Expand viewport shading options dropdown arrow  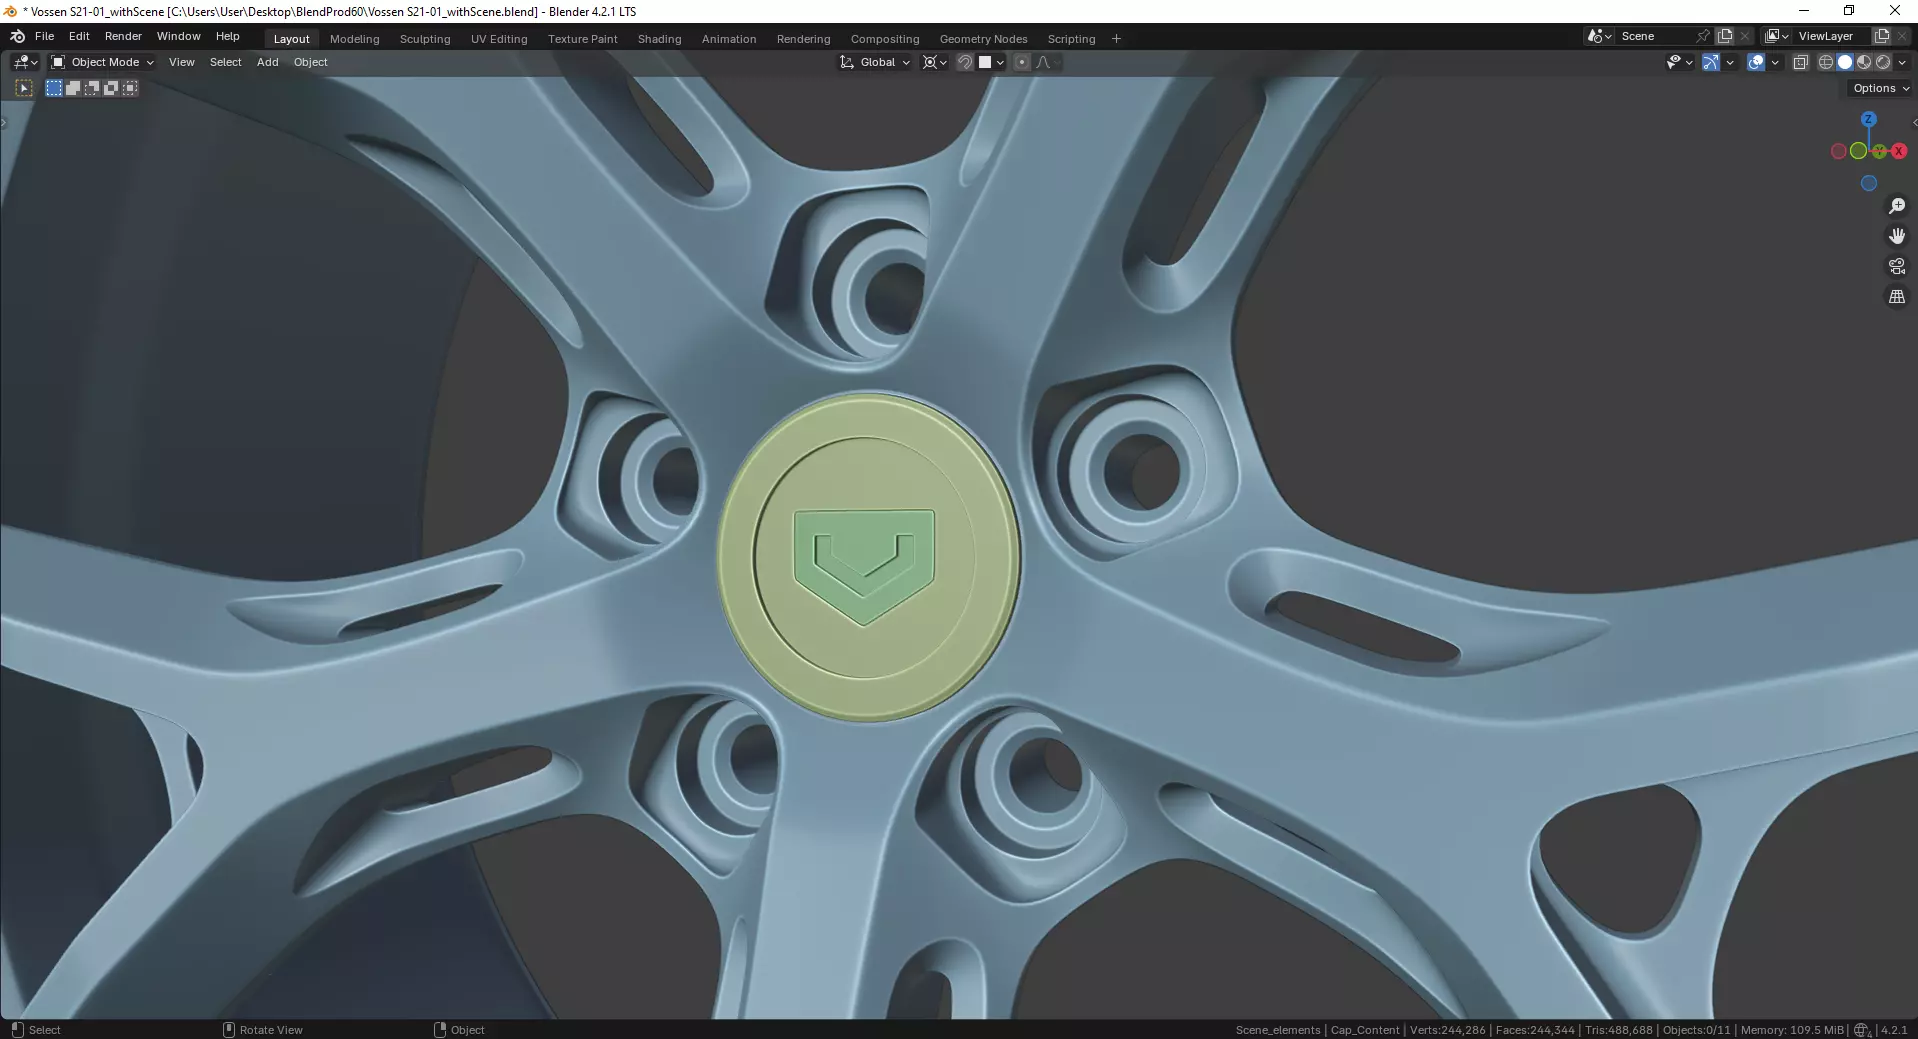(1902, 62)
